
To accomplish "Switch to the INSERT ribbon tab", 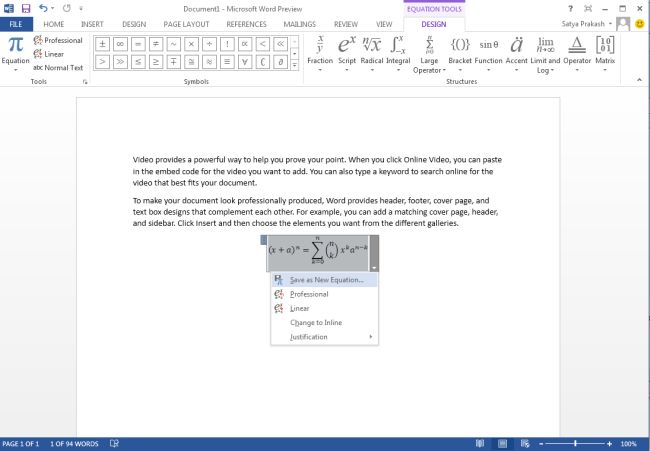I will point(92,24).
